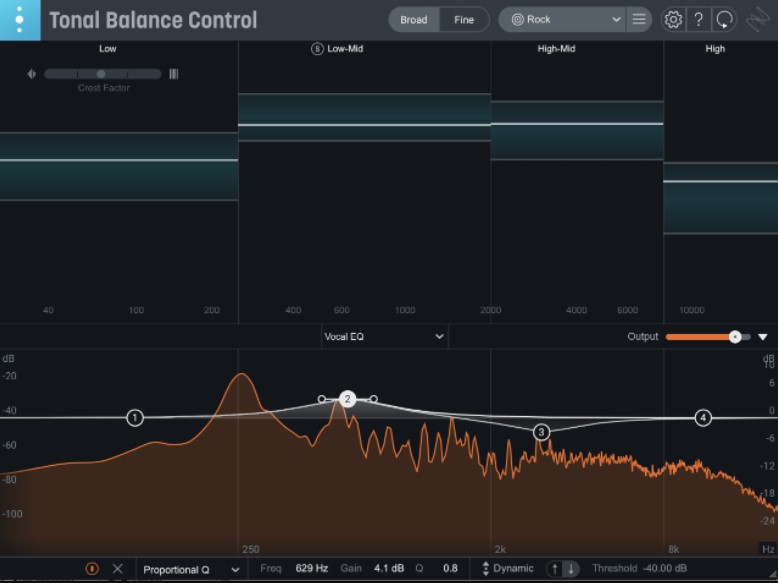Viewport: 778px width, 583px height.
Task: Open the Rock target curve dropdown
Action: 563,20
